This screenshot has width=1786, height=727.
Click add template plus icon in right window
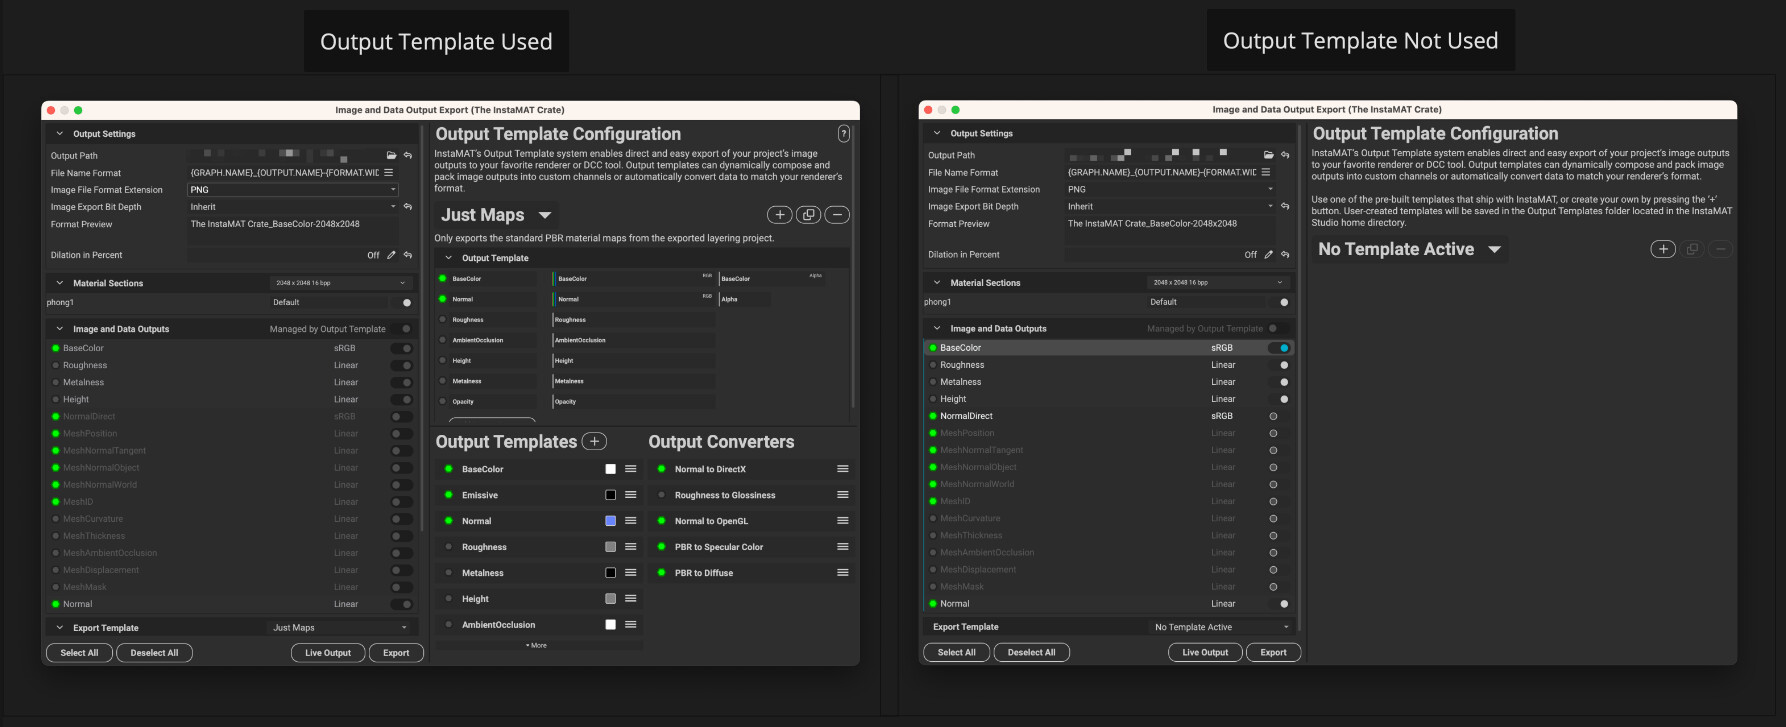point(1662,249)
